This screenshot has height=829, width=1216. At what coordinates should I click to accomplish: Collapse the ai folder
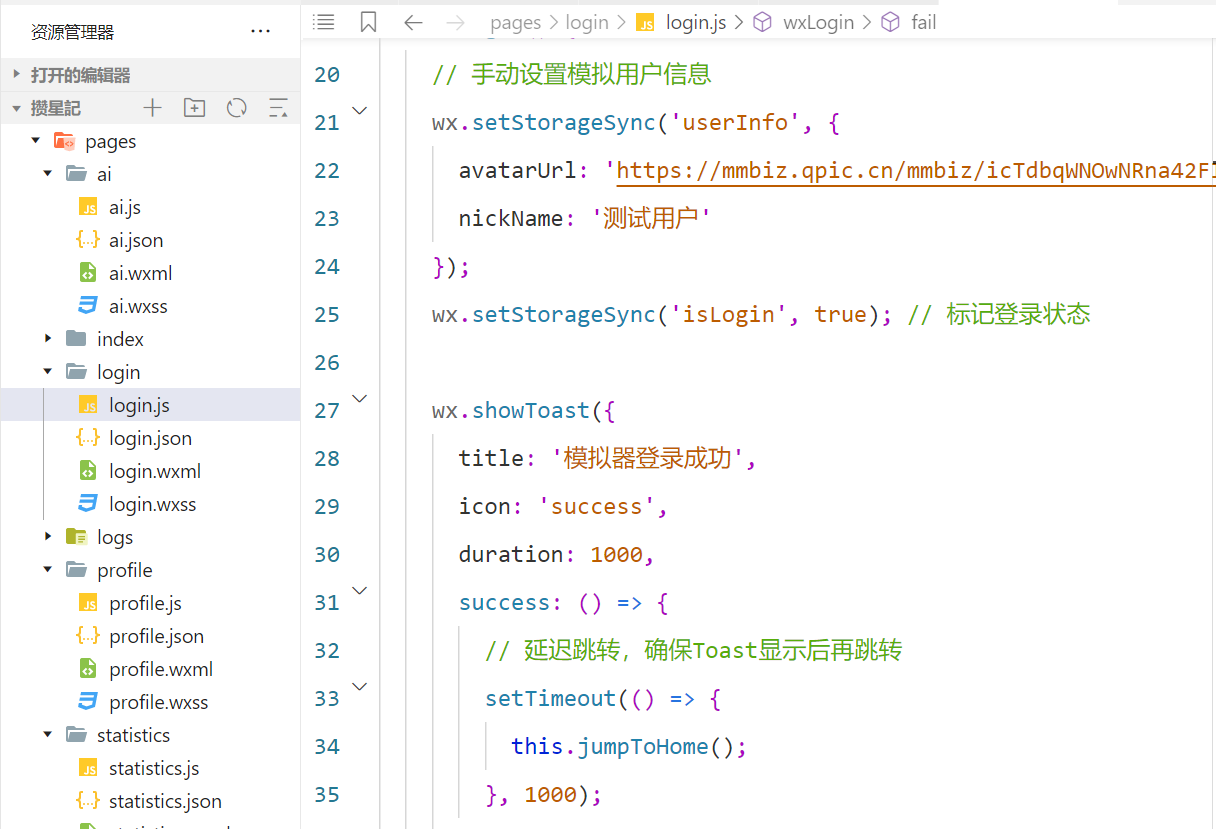pyautogui.click(x=48, y=174)
